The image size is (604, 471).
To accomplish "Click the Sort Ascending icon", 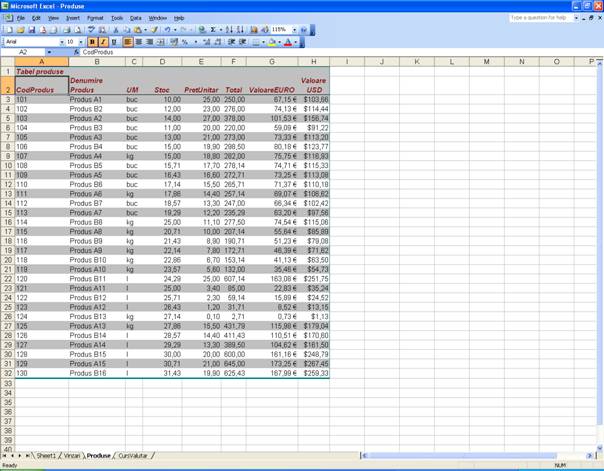I will 228,30.
